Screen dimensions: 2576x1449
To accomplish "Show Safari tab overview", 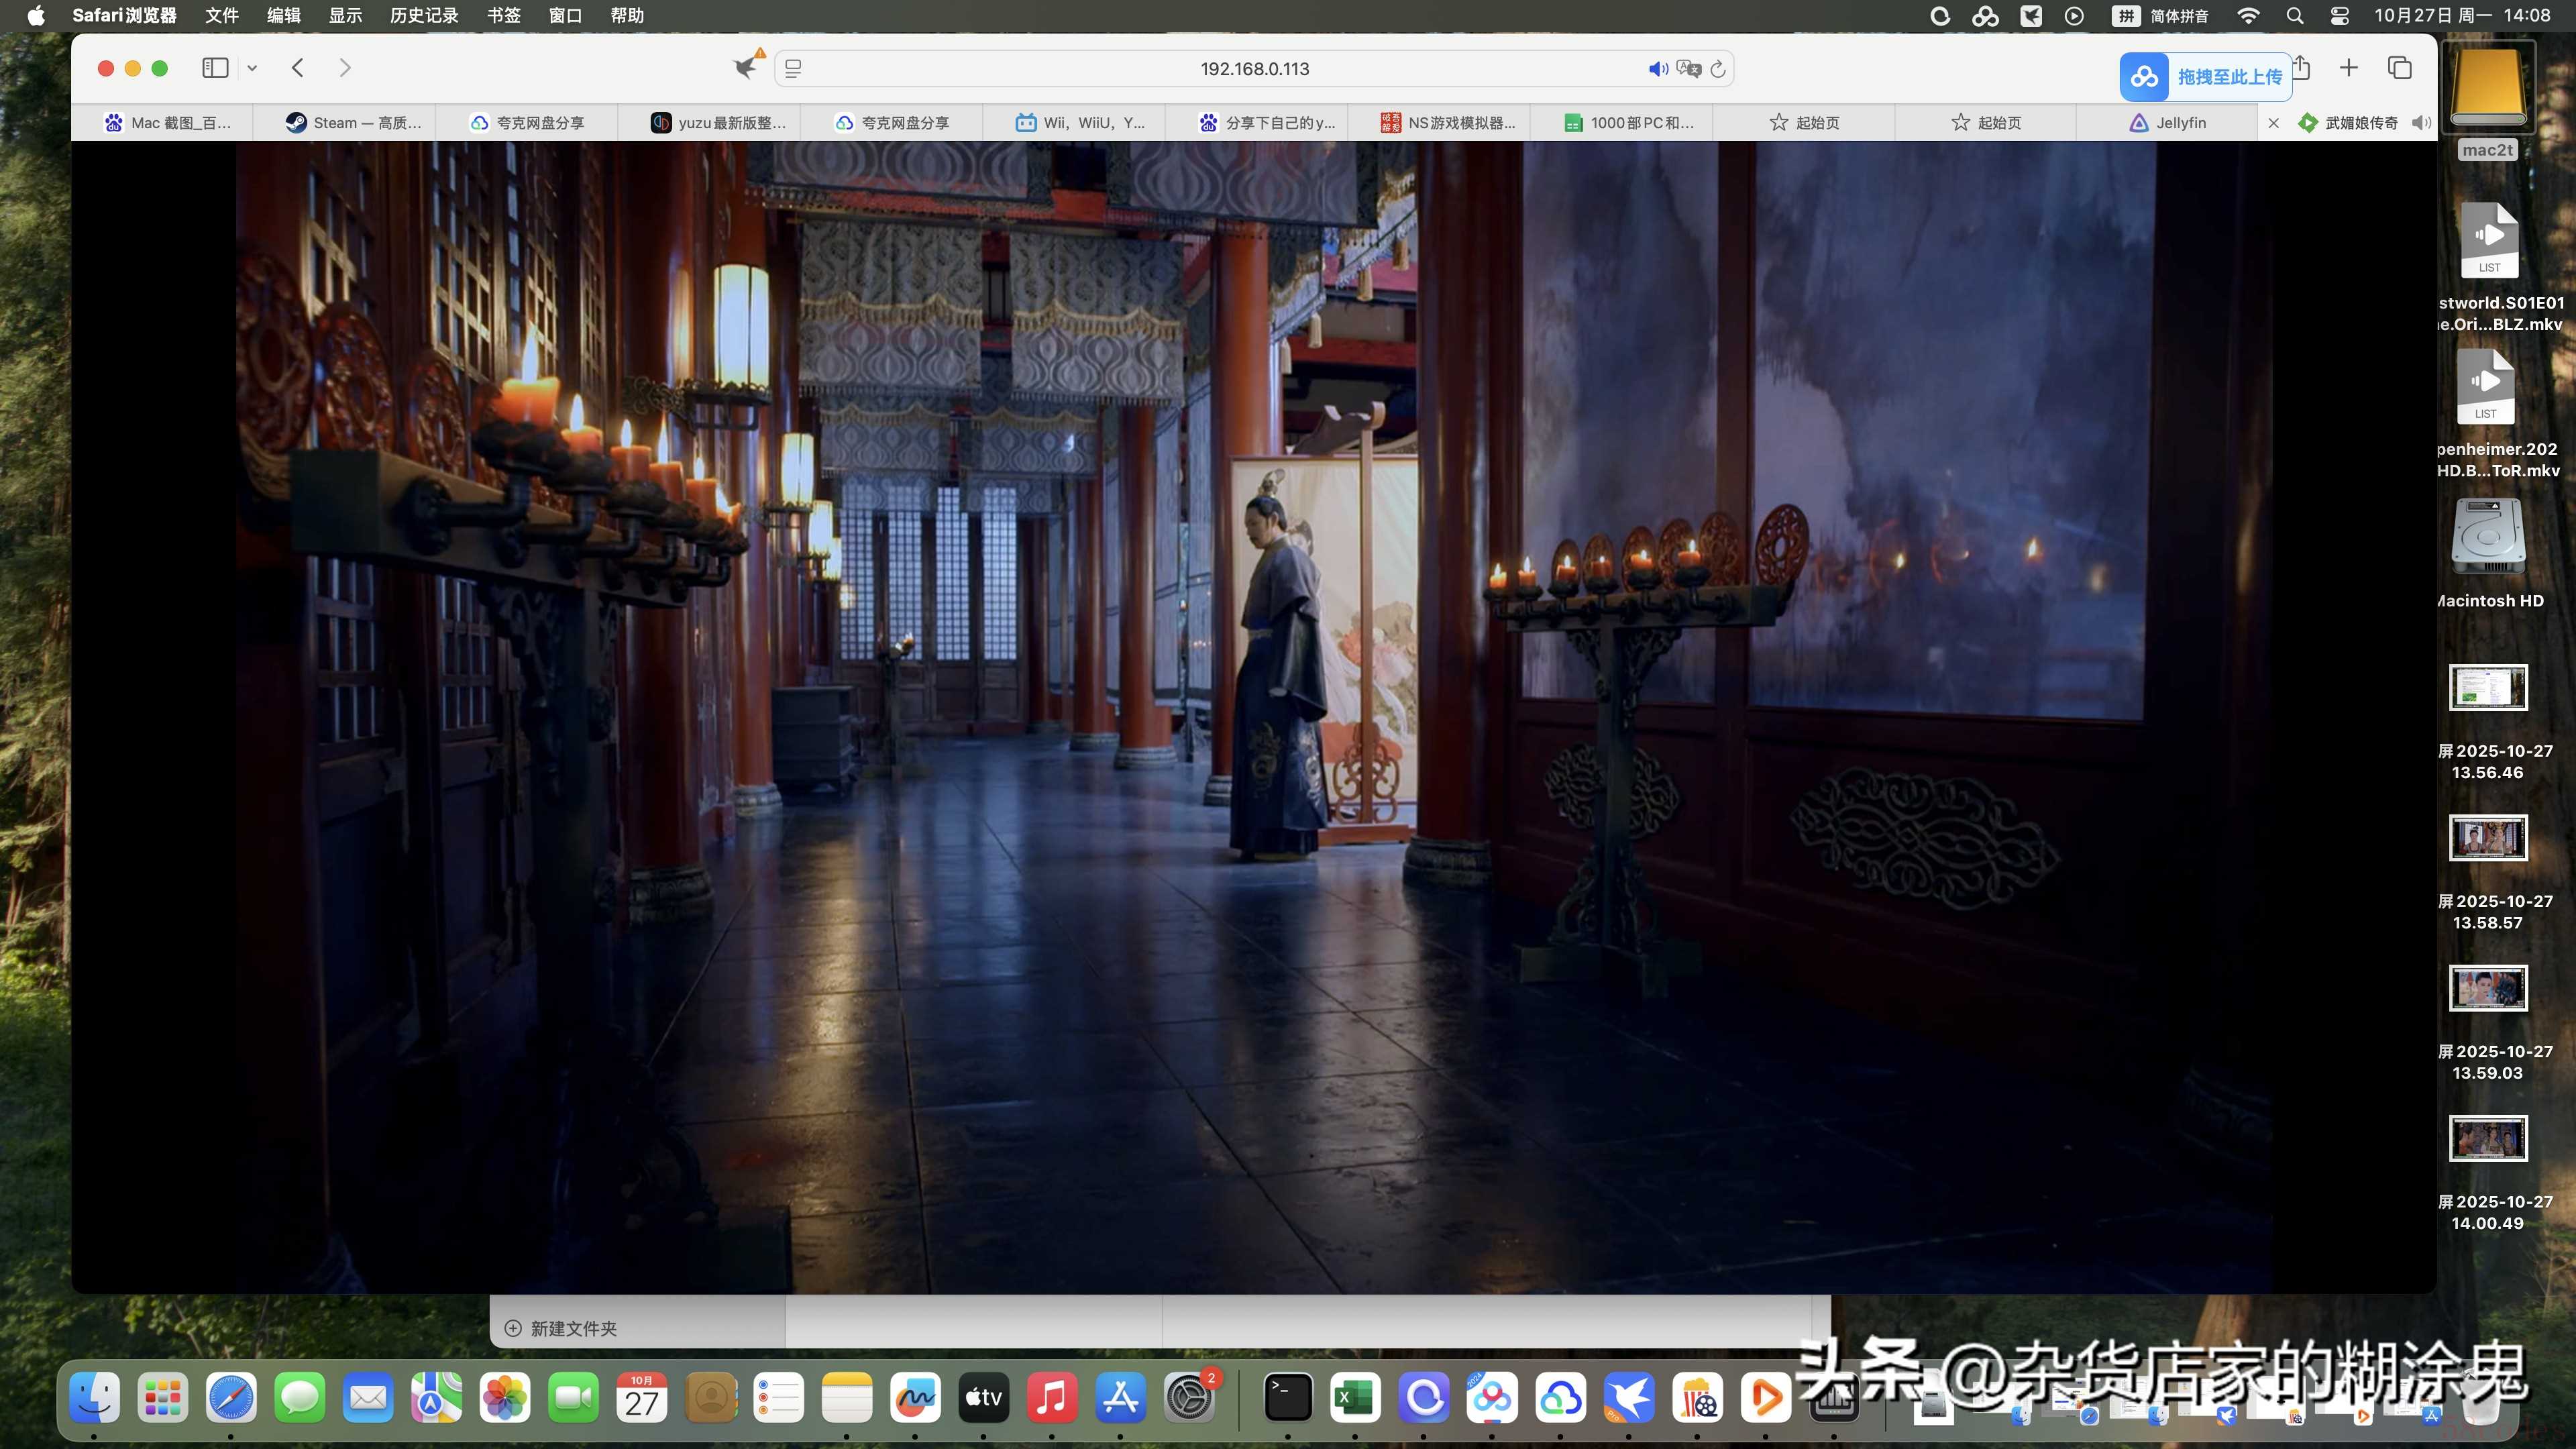I will tap(2400, 68).
